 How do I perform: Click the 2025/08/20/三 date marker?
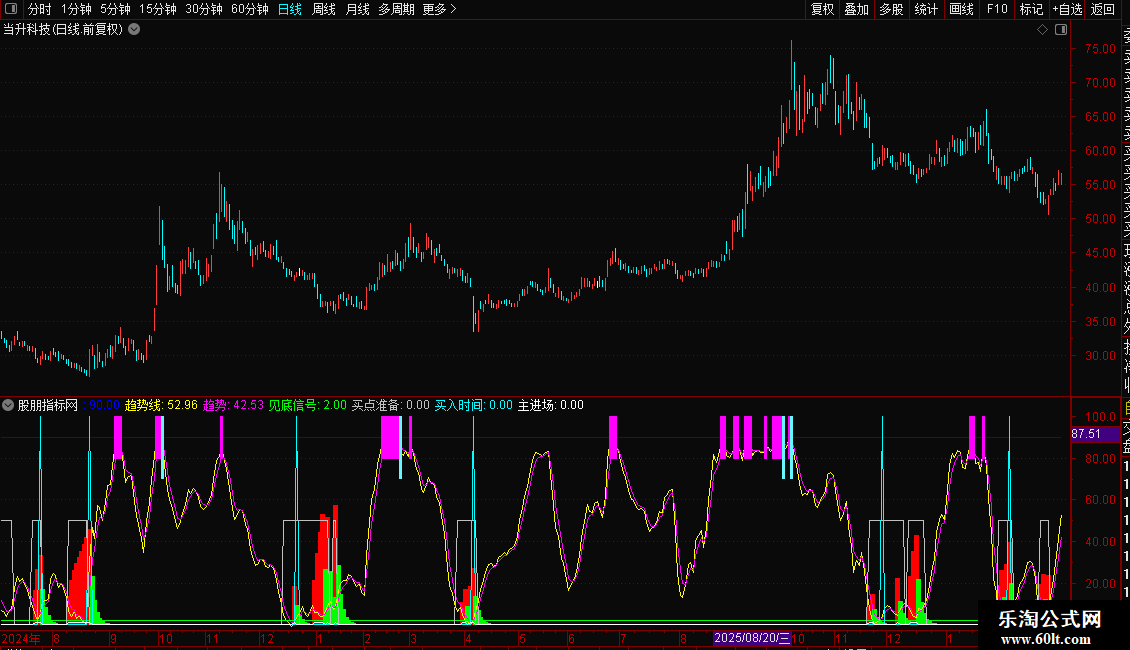[x=752, y=638]
